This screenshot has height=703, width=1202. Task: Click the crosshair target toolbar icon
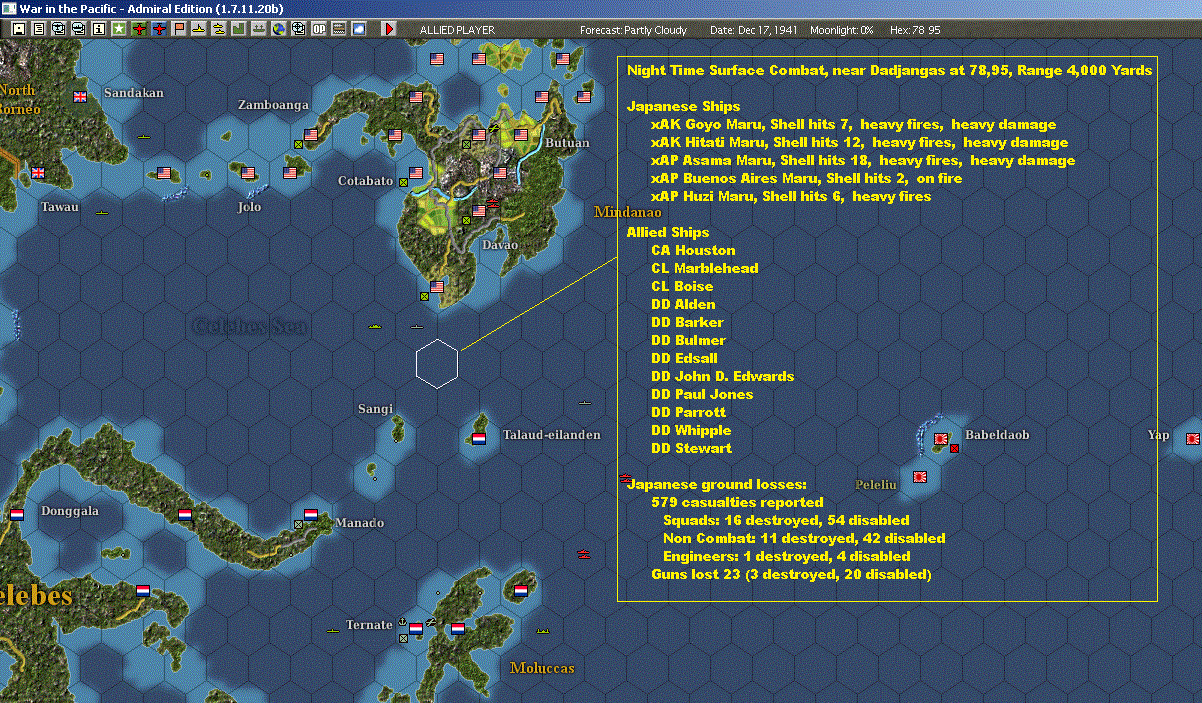pos(298,29)
